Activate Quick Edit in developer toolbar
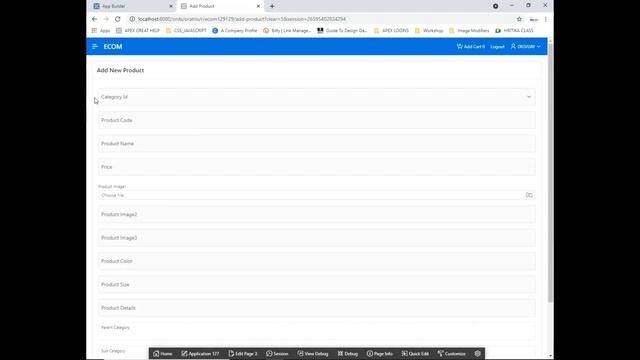Screen dimensions: 640x360 click(x=415, y=353)
